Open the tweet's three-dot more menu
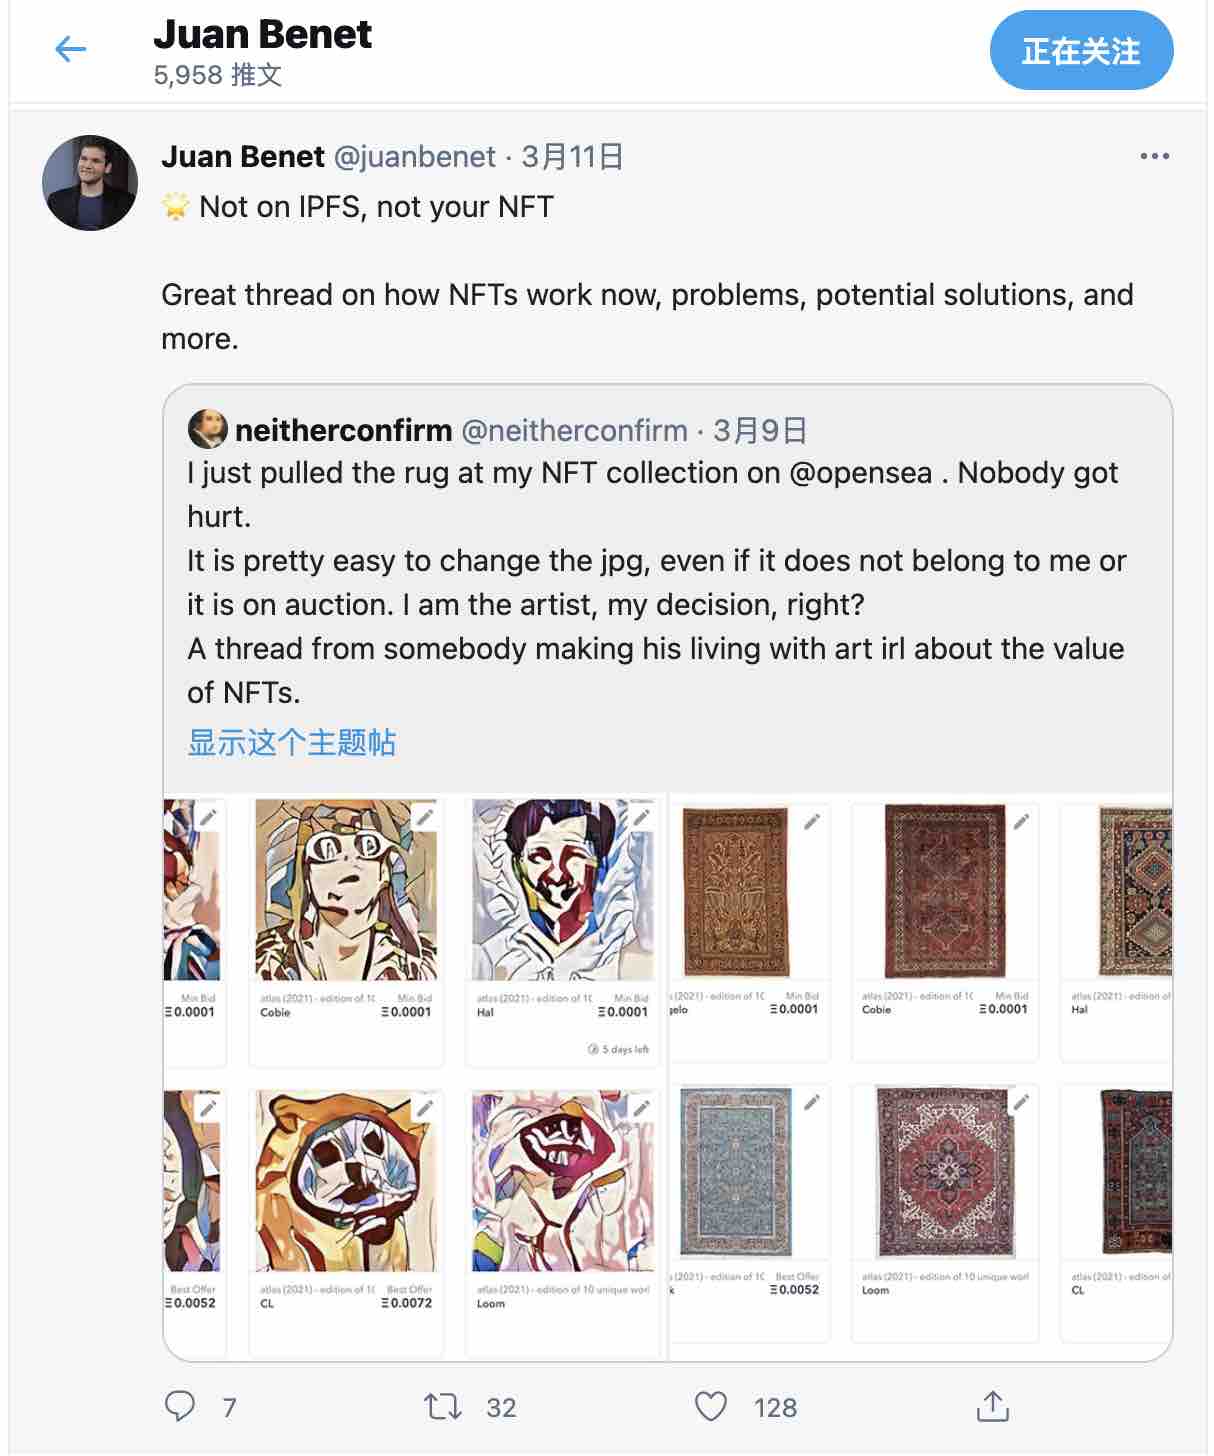The width and height of the screenshot is (1214, 1456). click(x=1154, y=156)
